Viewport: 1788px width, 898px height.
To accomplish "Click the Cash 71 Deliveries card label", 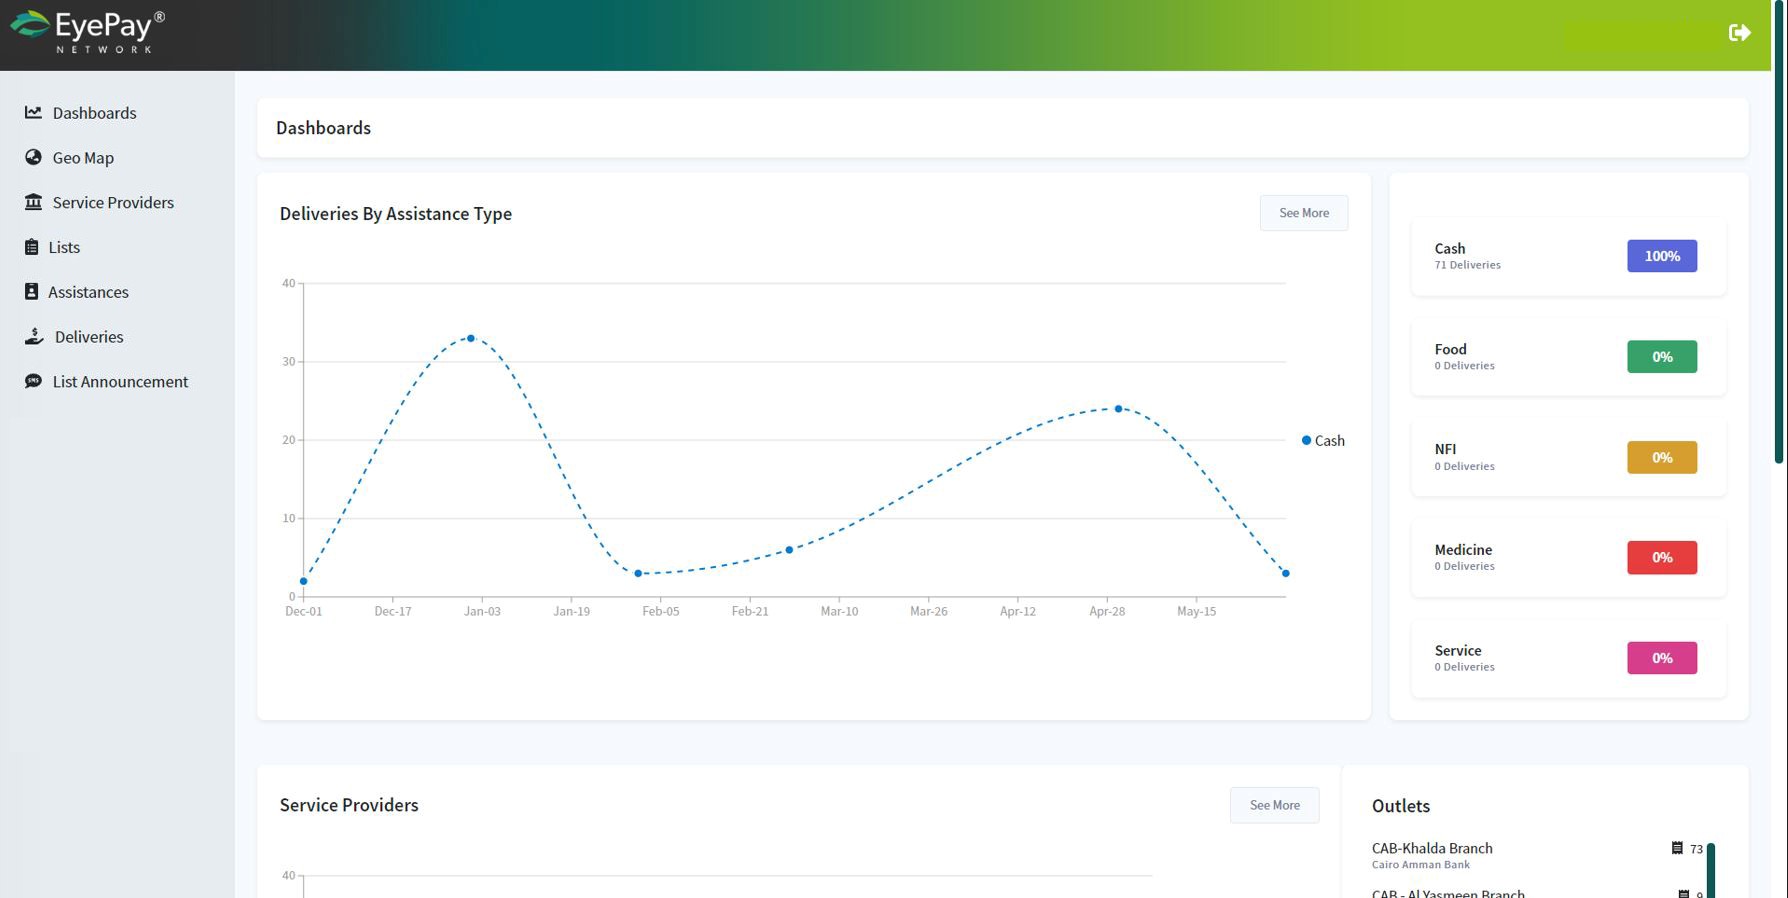I will tap(1467, 256).
